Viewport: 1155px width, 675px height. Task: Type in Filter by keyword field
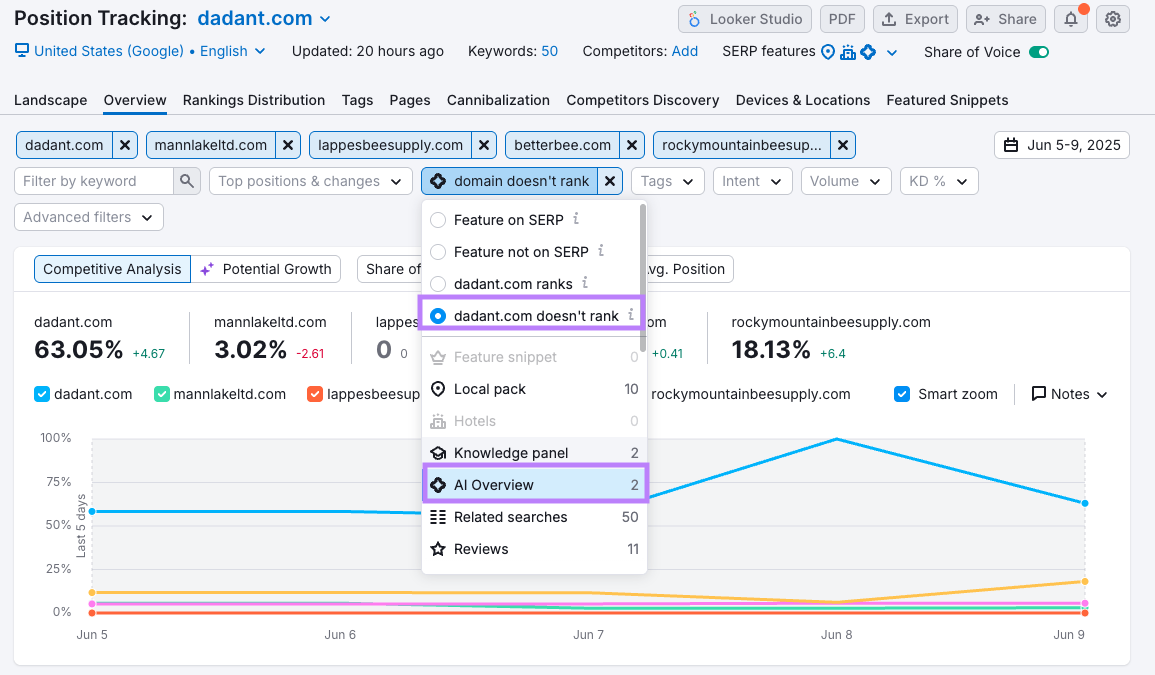(94, 181)
